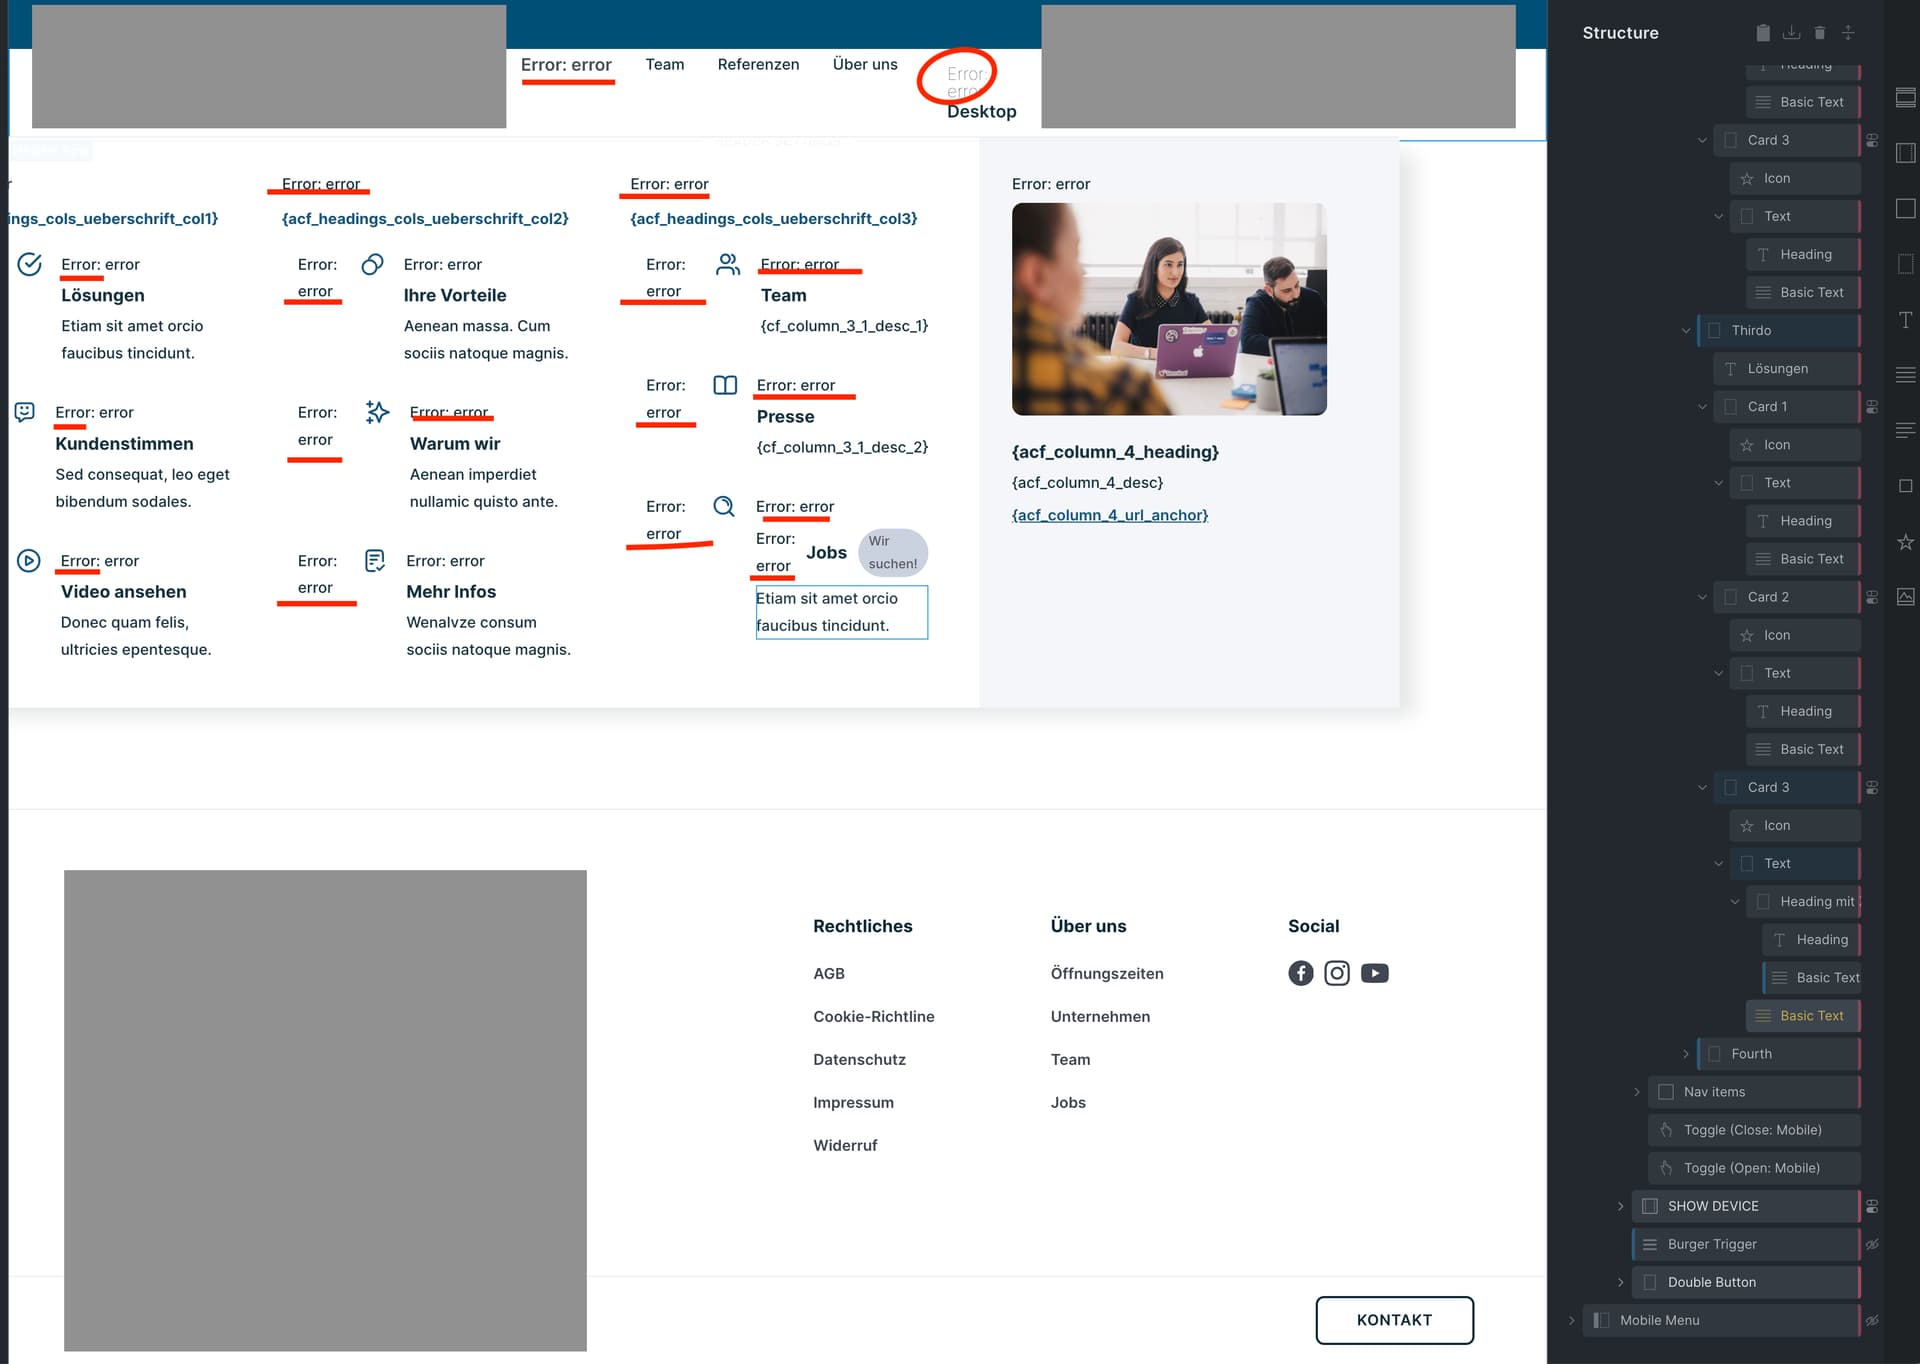
Task: Toggle visibility of Mobile Menu element
Action: coord(1872,1320)
